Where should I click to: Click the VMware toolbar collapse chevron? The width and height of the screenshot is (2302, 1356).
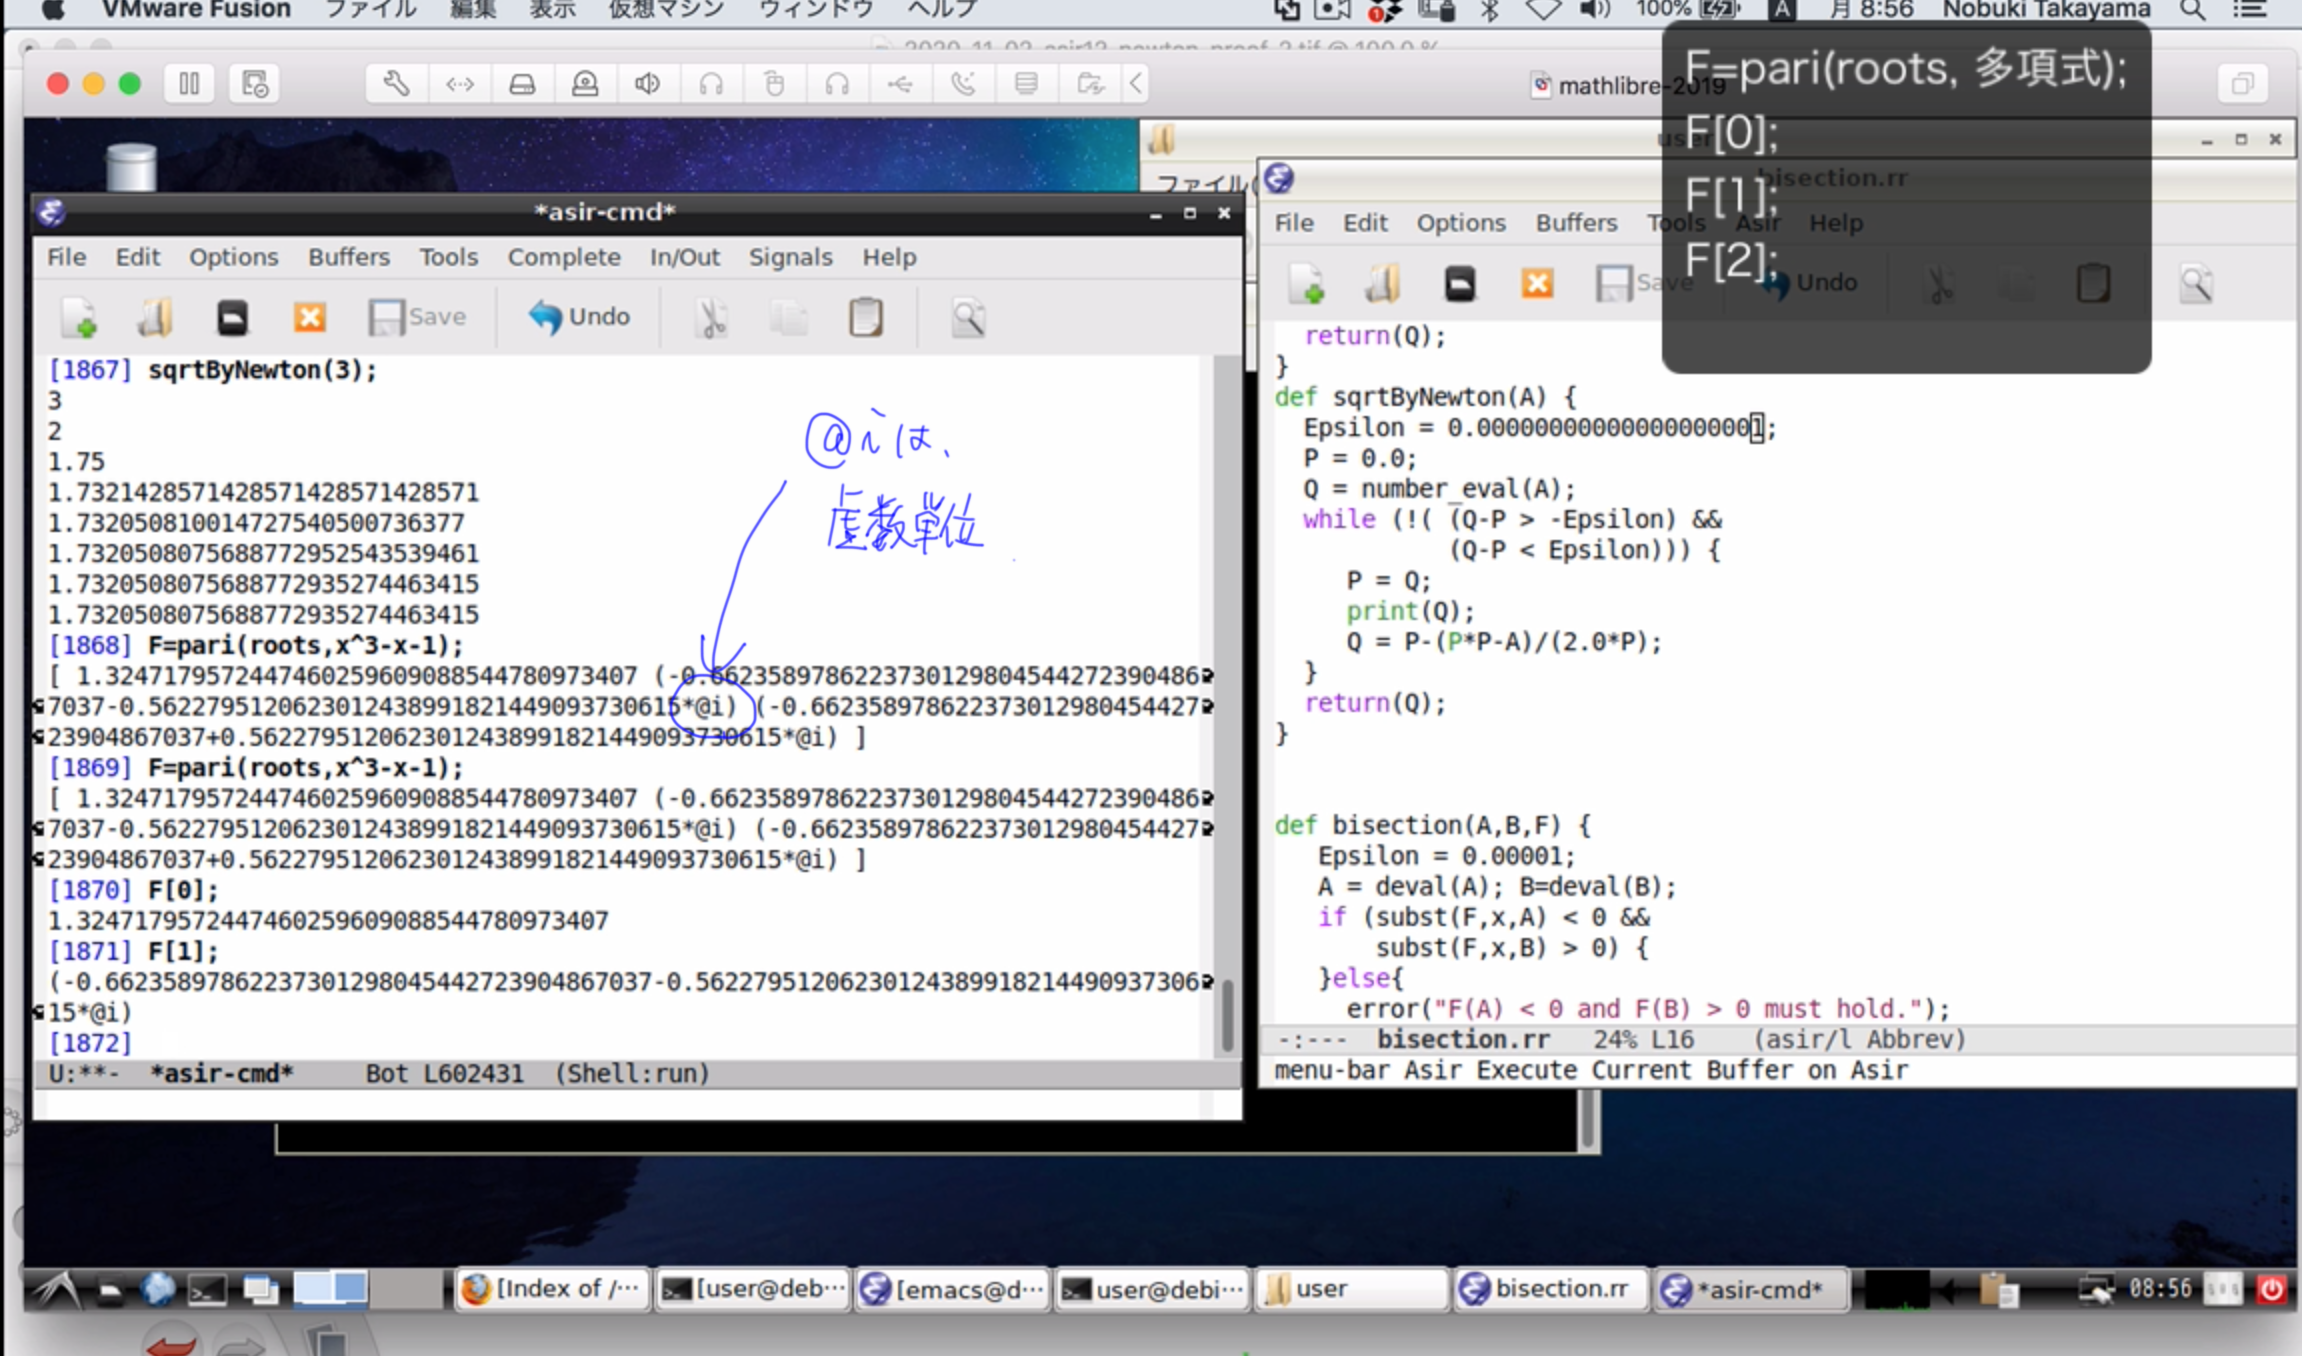coord(1136,84)
